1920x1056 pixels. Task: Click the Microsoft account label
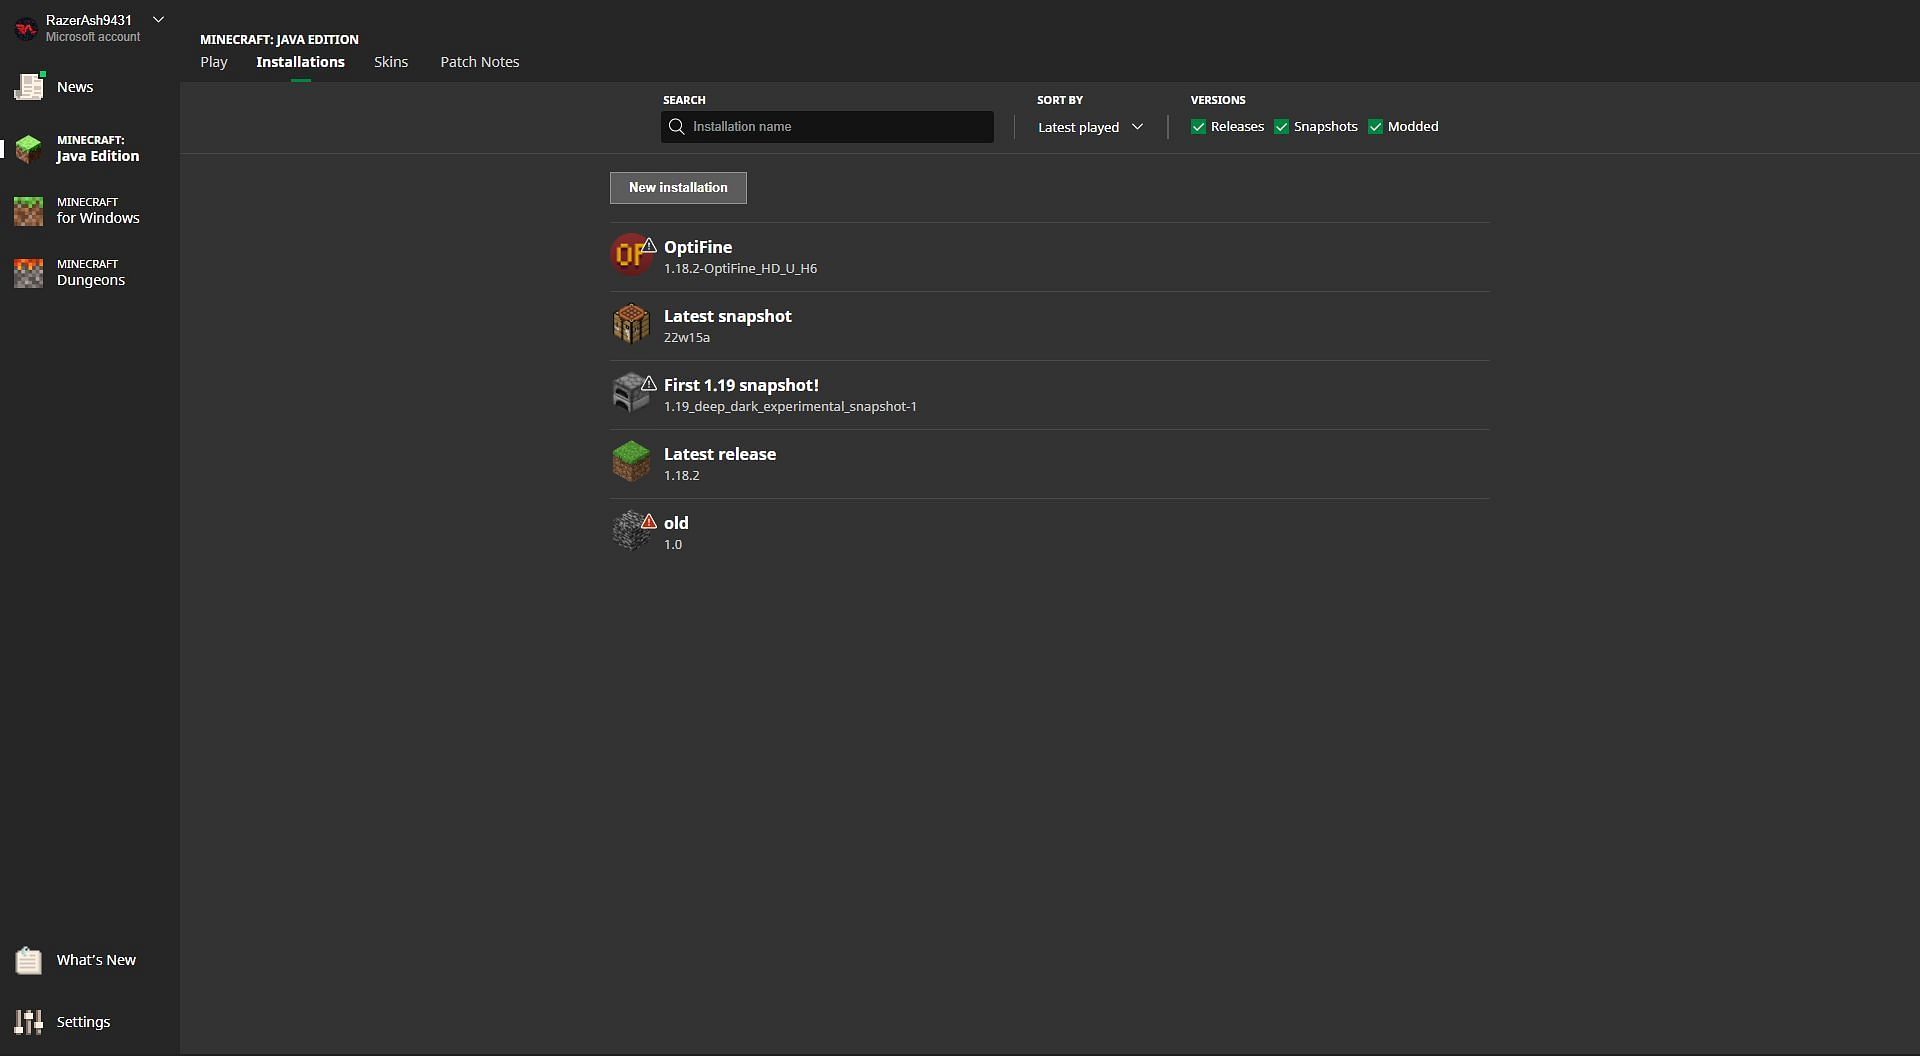click(x=93, y=37)
